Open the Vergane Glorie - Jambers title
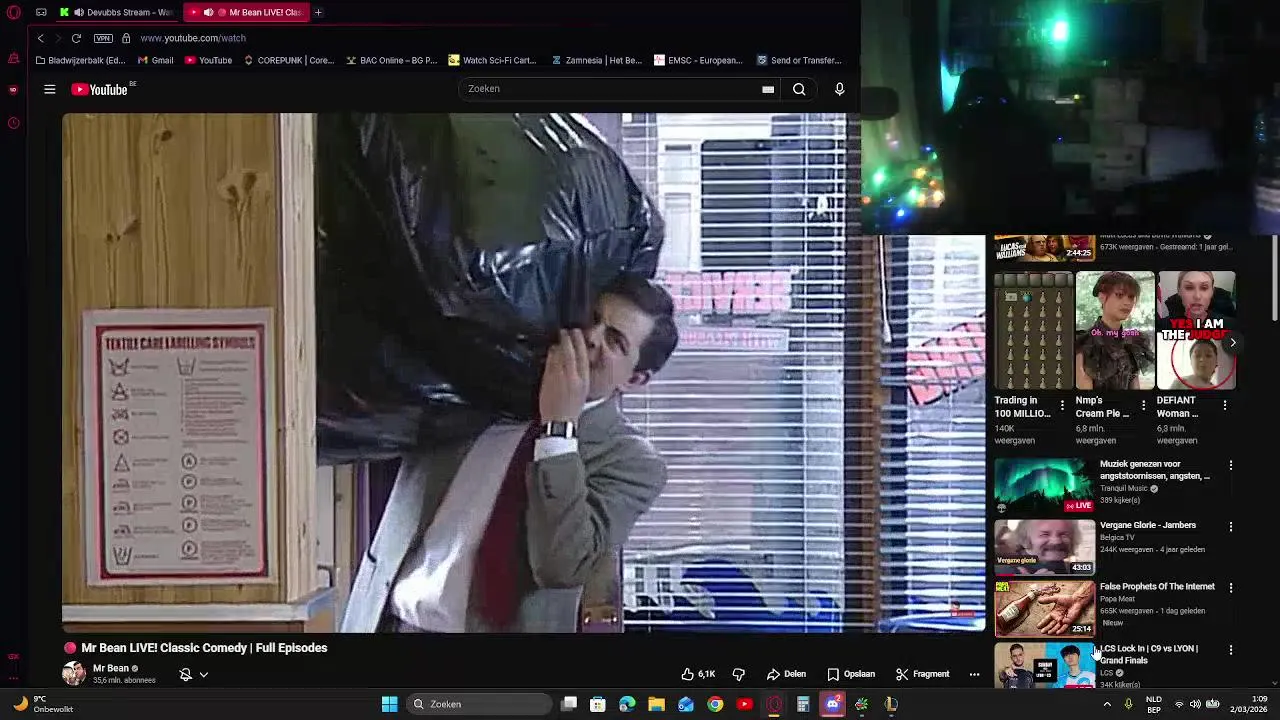 [1148, 525]
